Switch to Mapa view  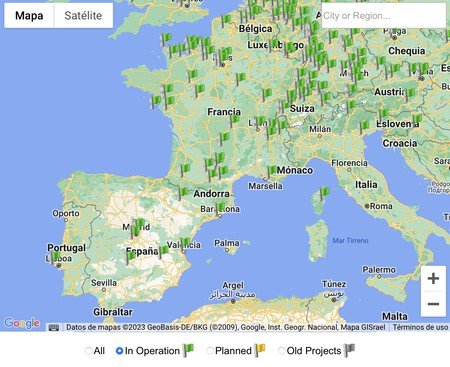pyautogui.click(x=29, y=15)
